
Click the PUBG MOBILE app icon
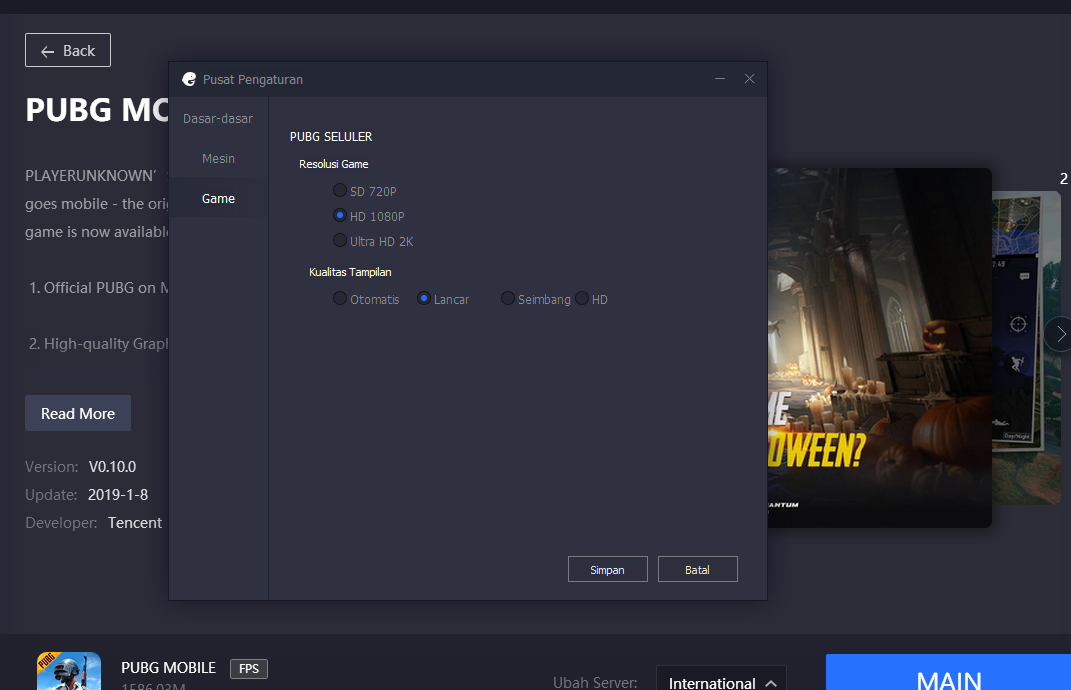tap(69, 671)
